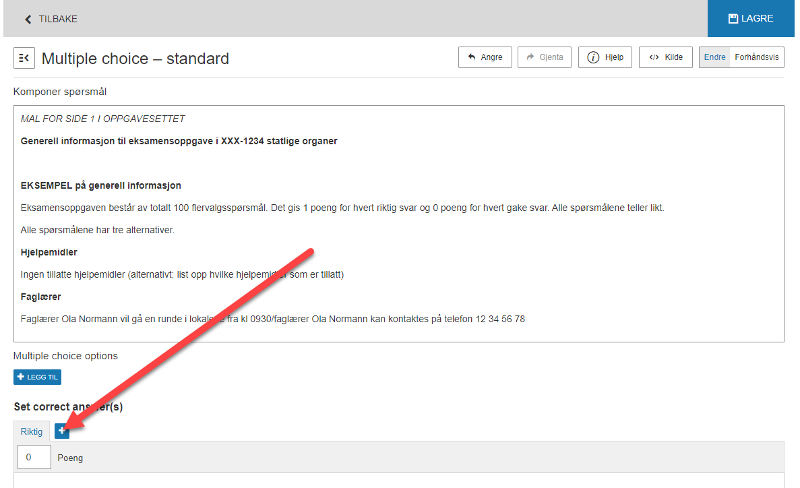
Task: Click into the Komponer spørsmål editor text
Action: tap(398, 224)
